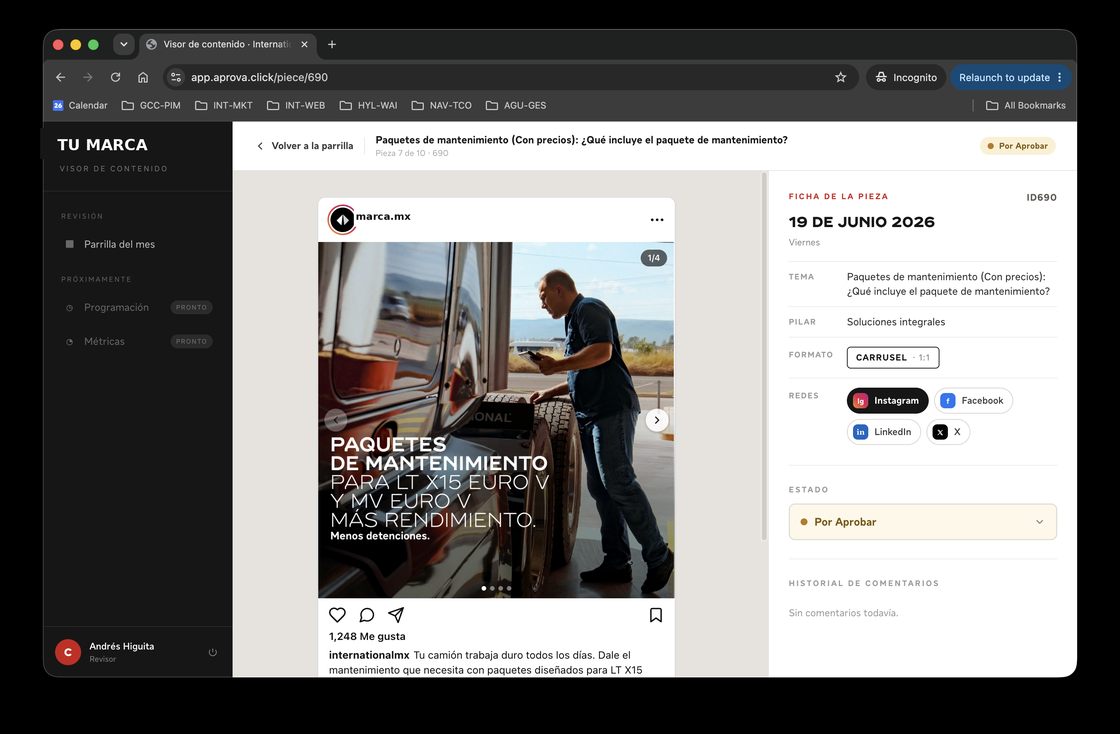Bookmark this page with star icon
The height and width of the screenshot is (734, 1120).
tap(841, 77)
